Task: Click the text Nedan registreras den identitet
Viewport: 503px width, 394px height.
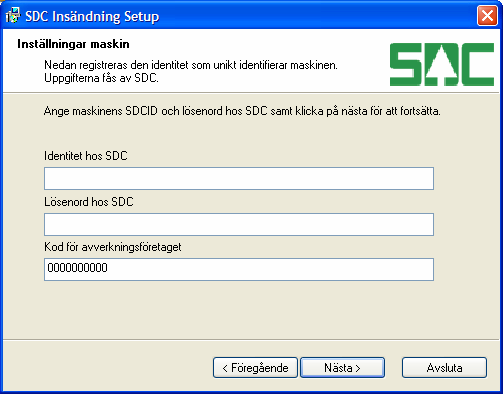Action: pyautogui.click(x=191, y=65)
